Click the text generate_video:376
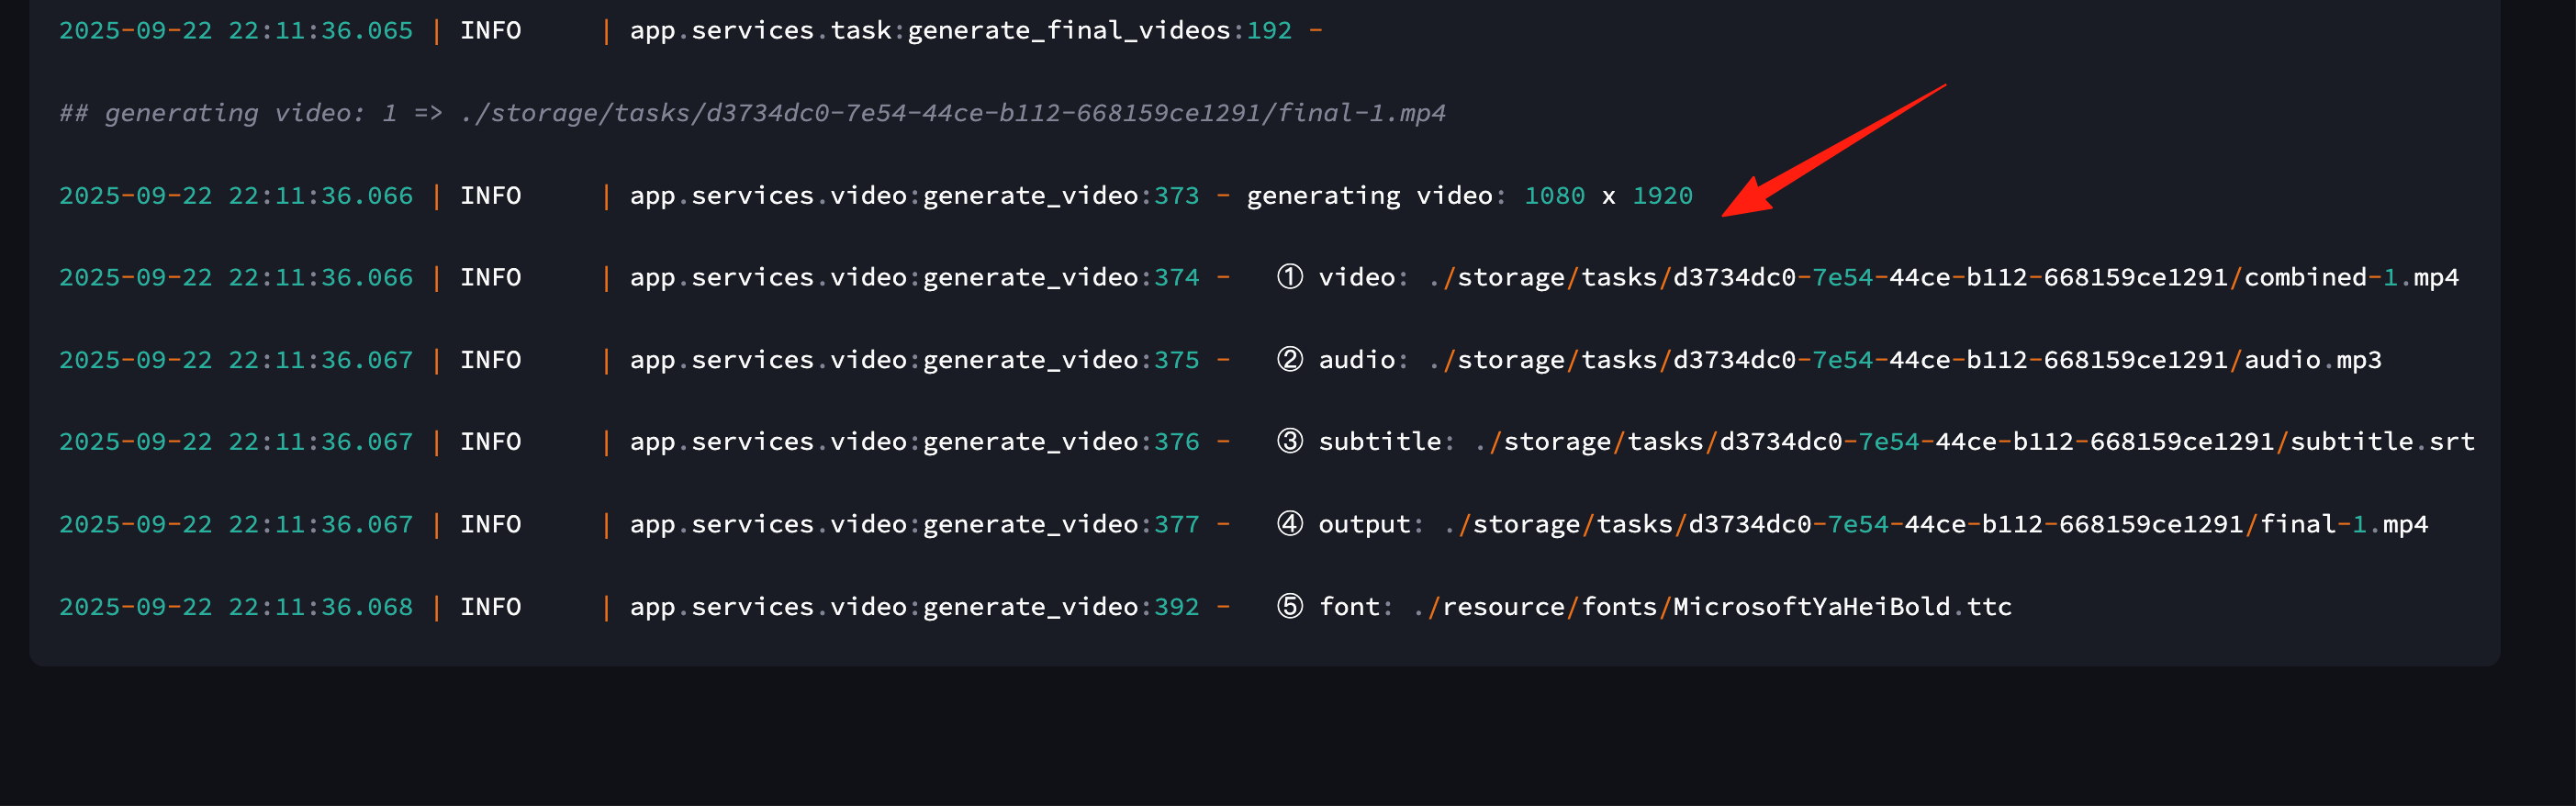Screen dimensions: 2576x806 coord(1061,442)
